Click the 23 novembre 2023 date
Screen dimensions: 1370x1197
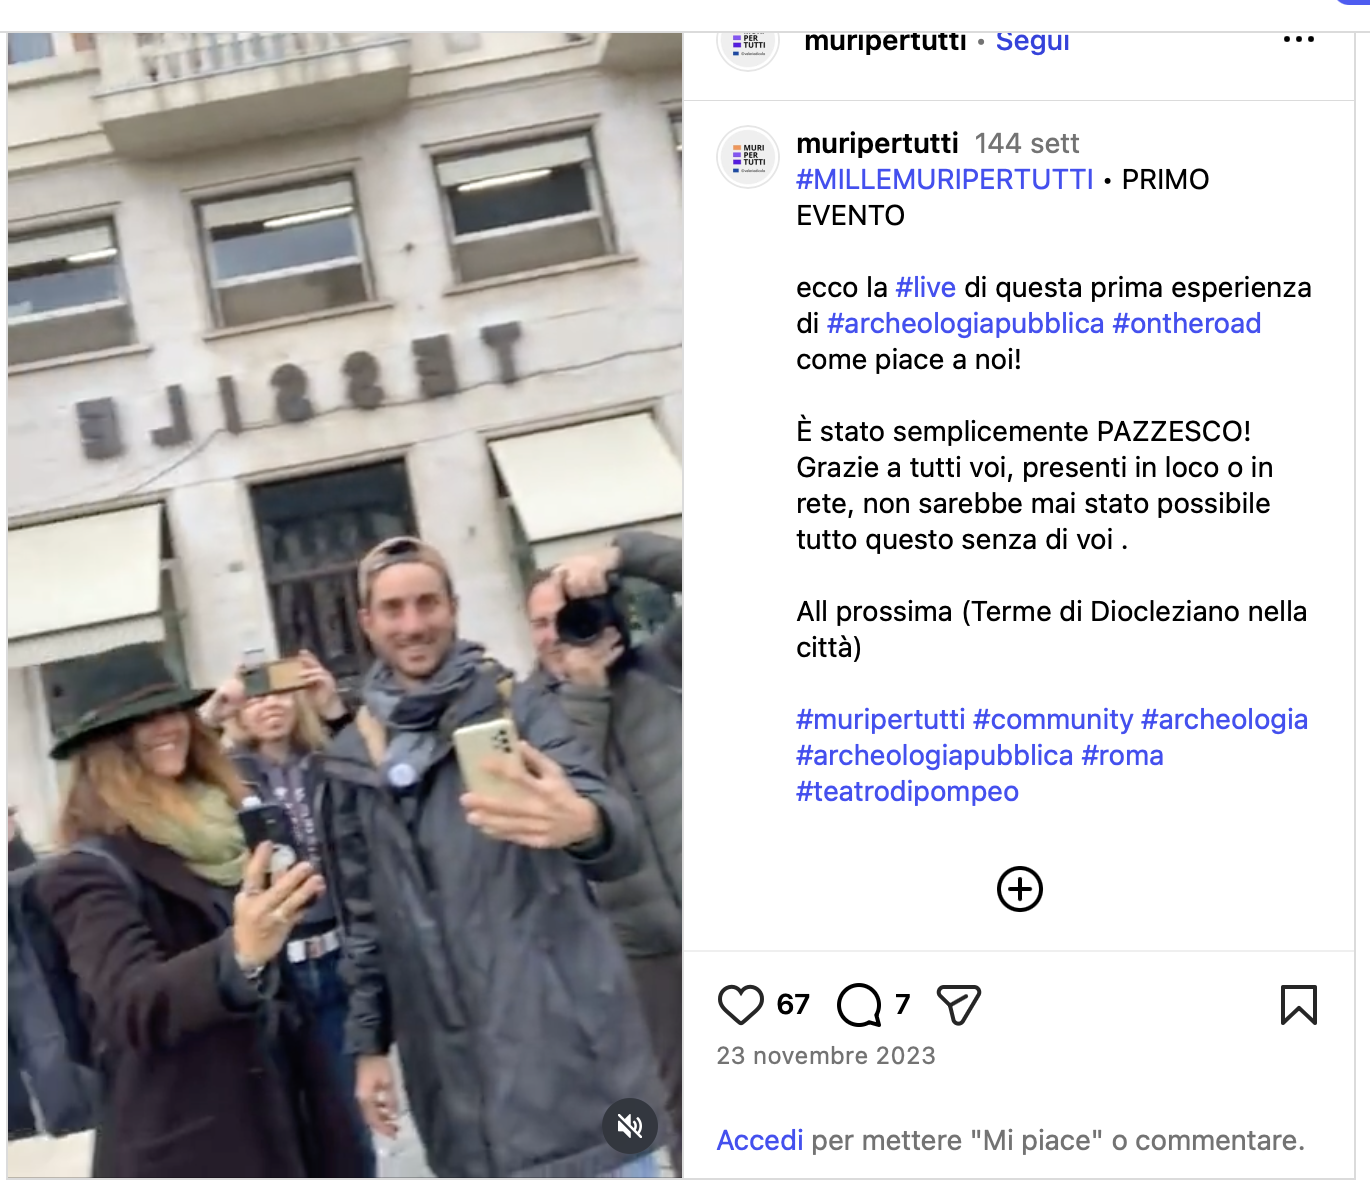click(826, 1056)
